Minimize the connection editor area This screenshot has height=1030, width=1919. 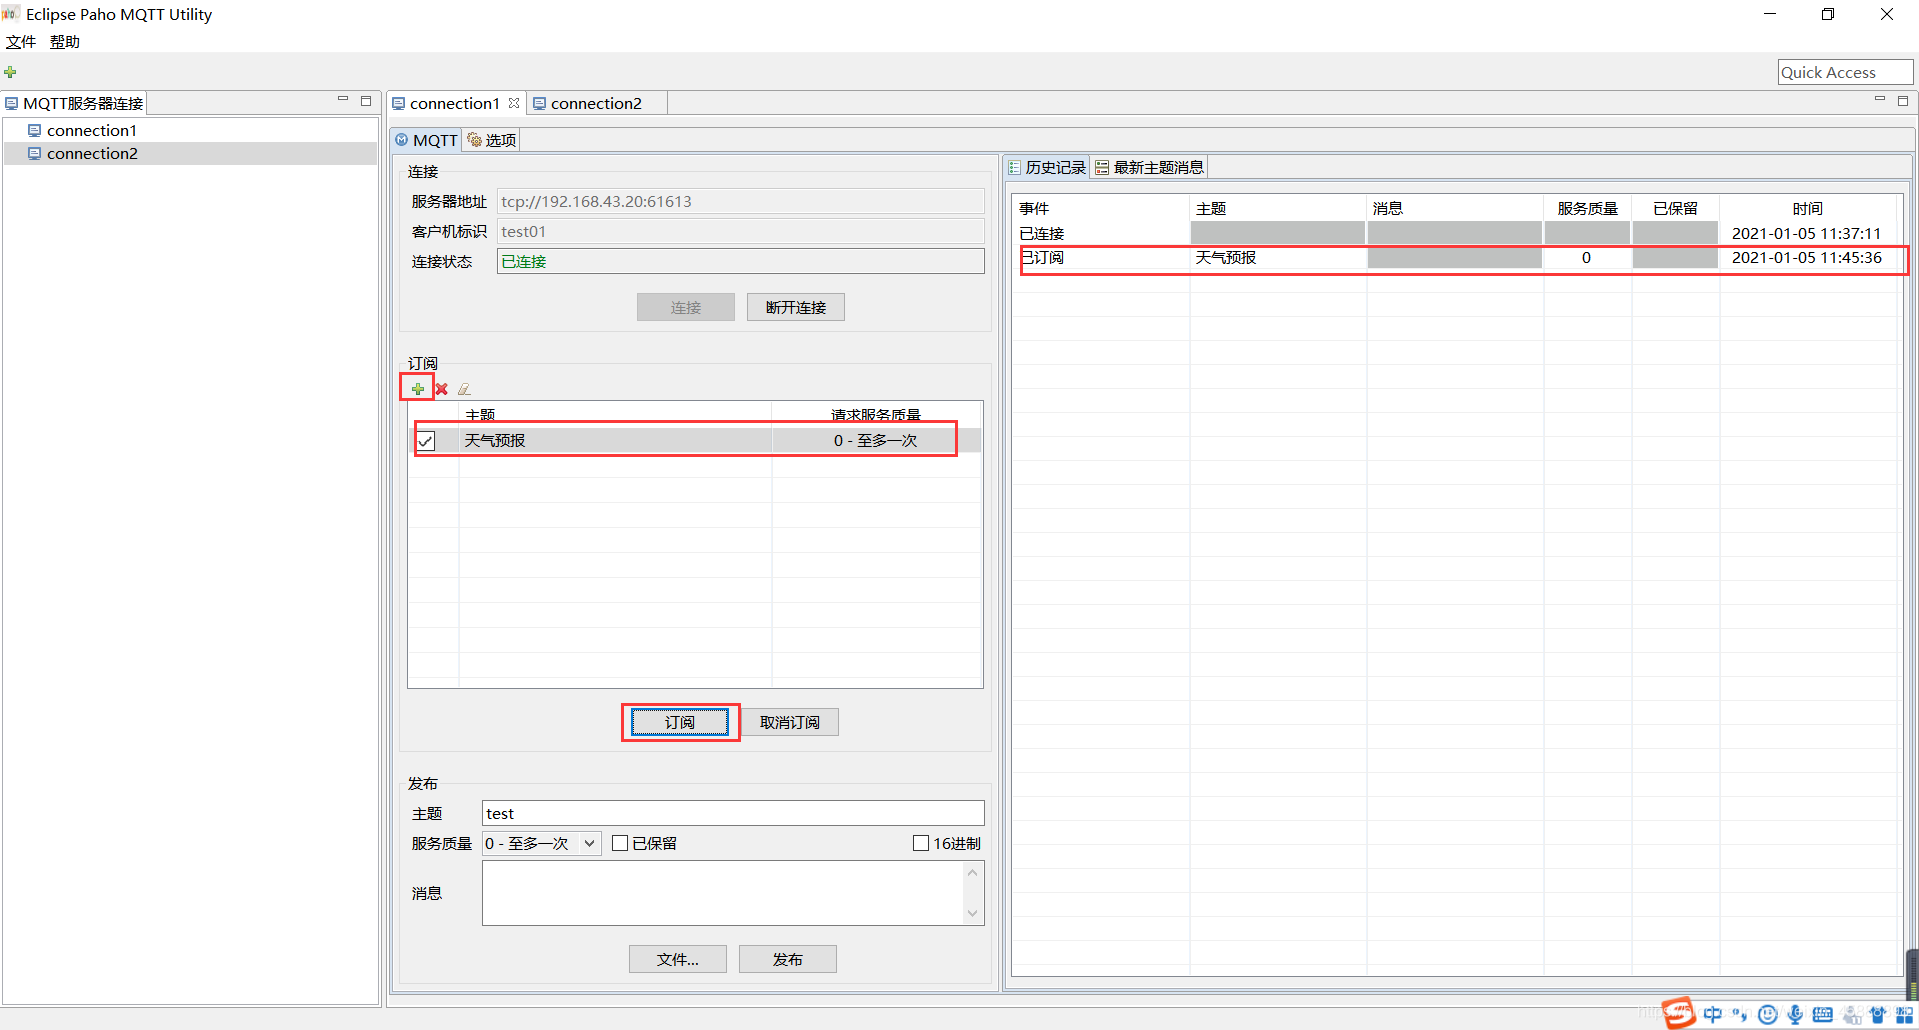pyautogui.click(x=1880, y=101)
